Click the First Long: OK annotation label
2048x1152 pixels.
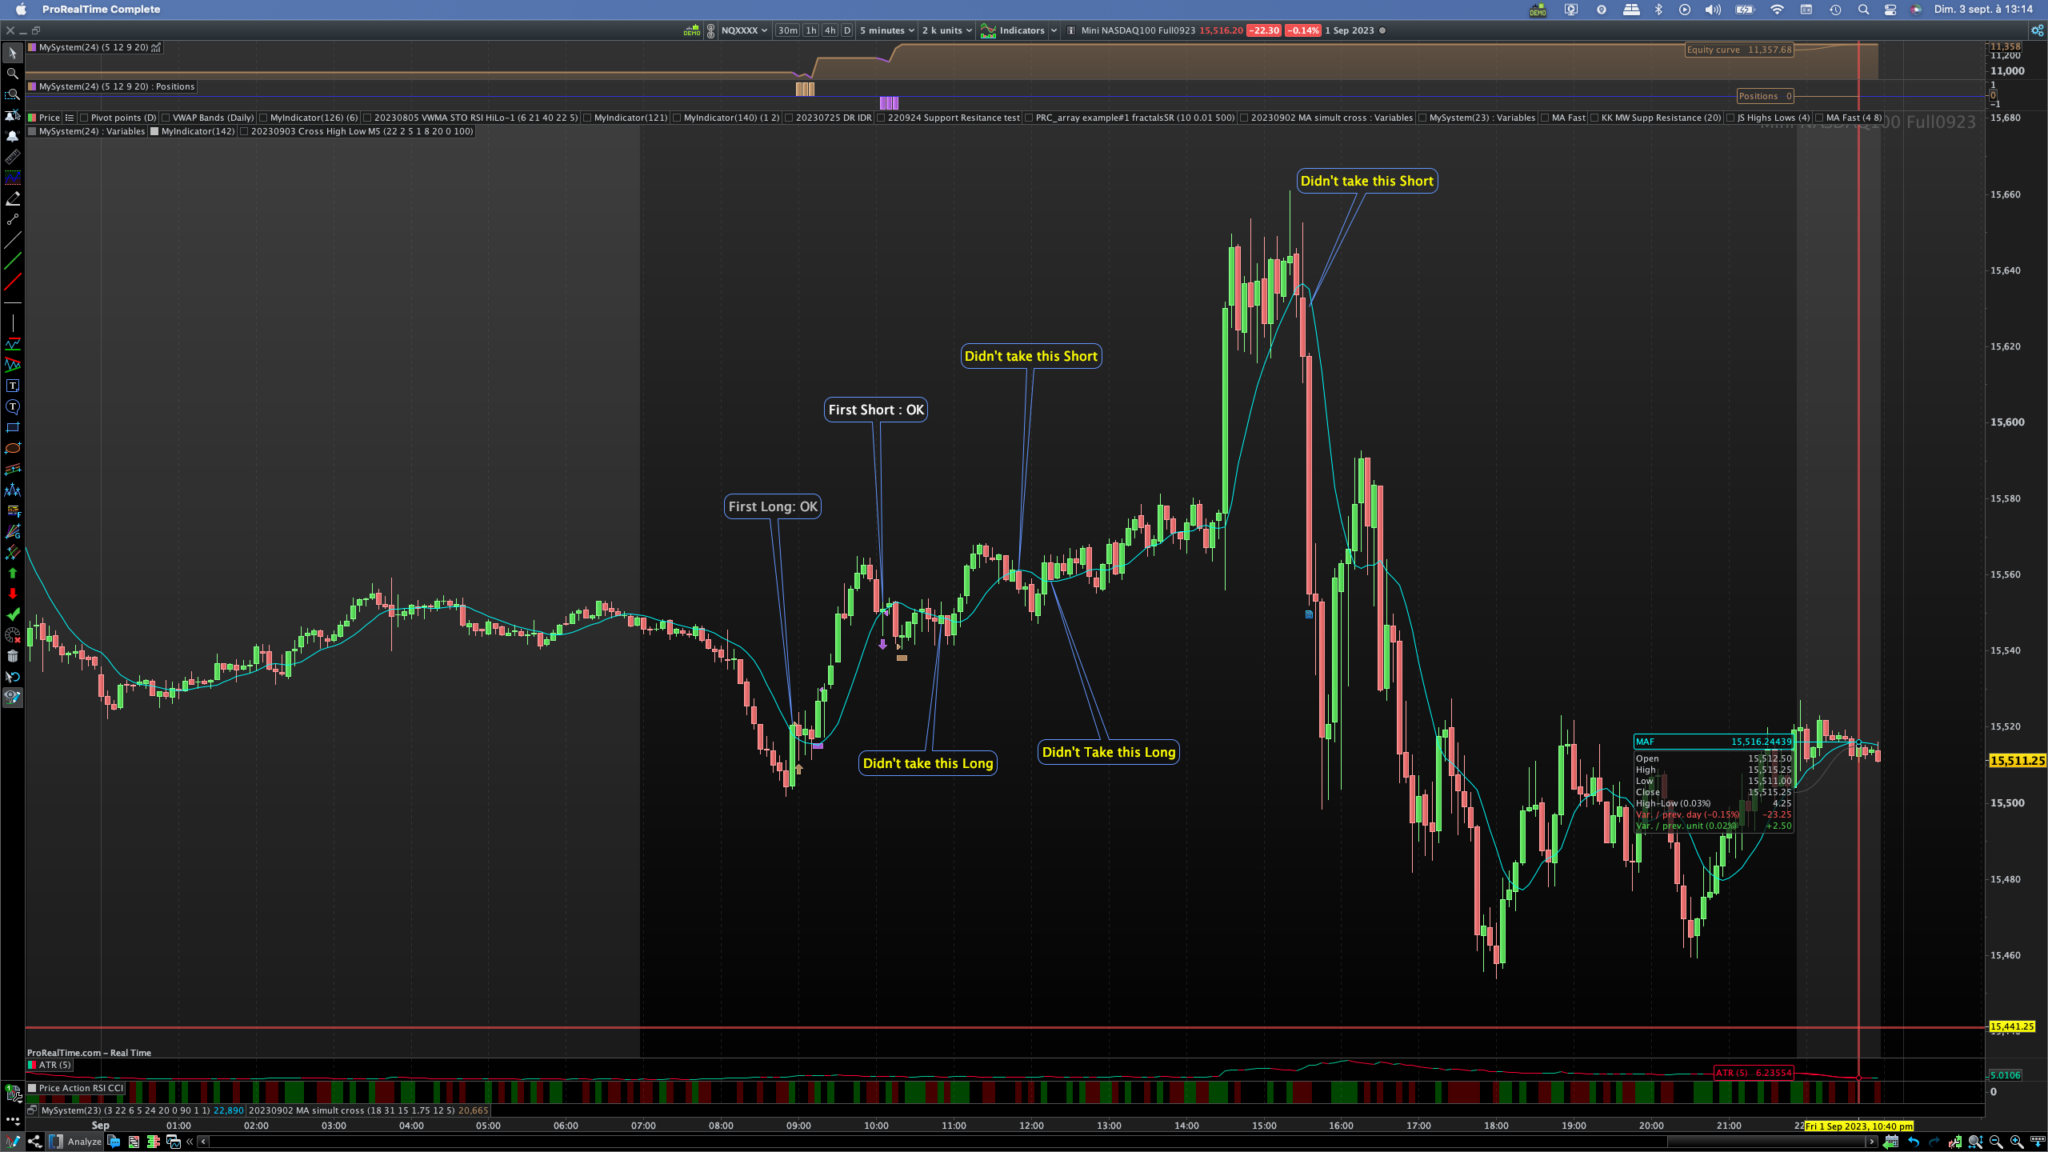pos(772,507)
